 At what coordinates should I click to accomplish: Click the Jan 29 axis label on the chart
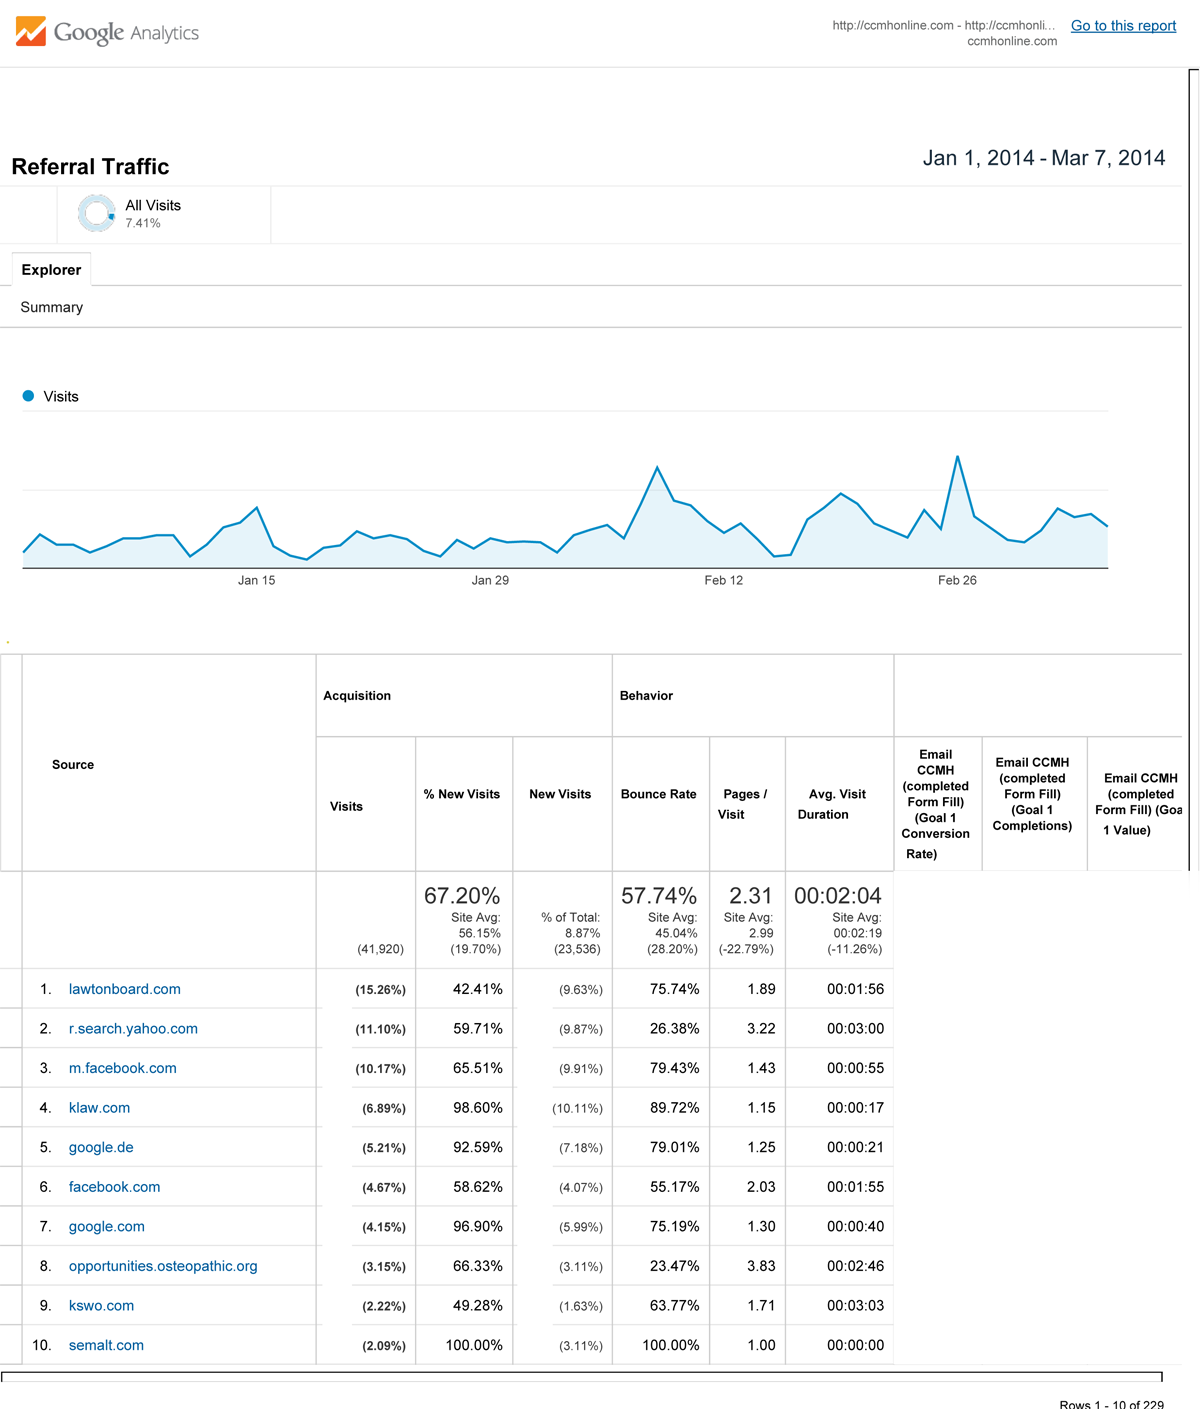[490, 580]
